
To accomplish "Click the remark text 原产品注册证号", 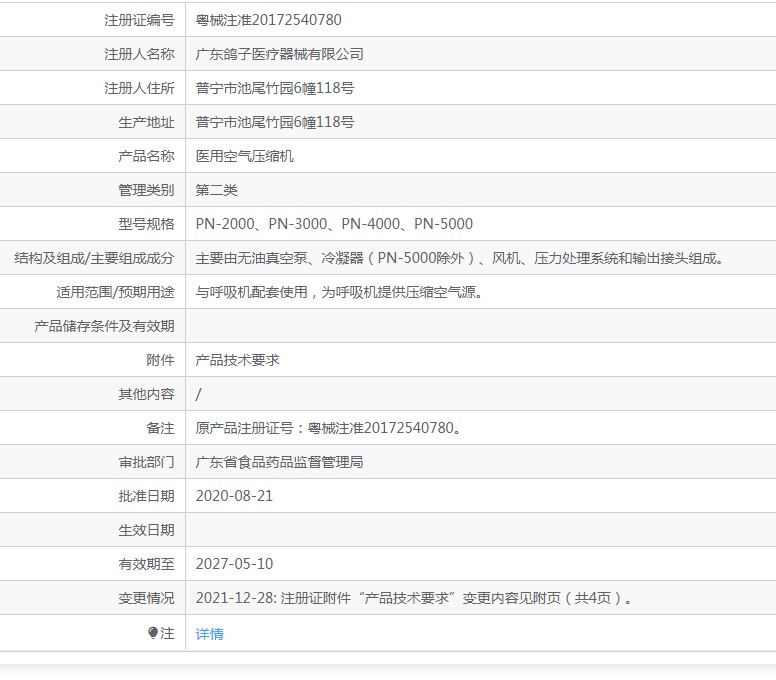I will [x=329, y=428].
